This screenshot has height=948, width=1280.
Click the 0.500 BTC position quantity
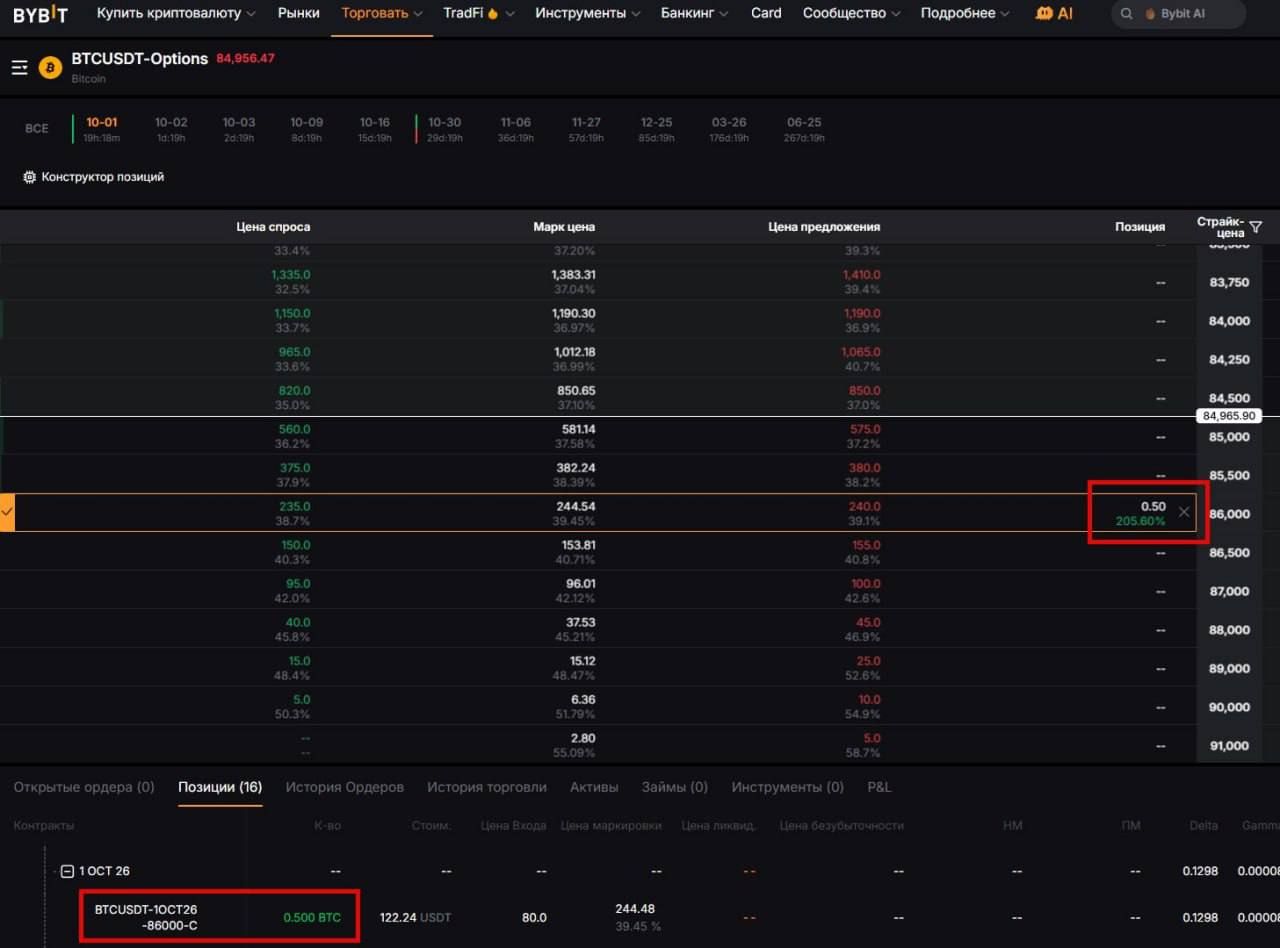(x=312, y=917)
